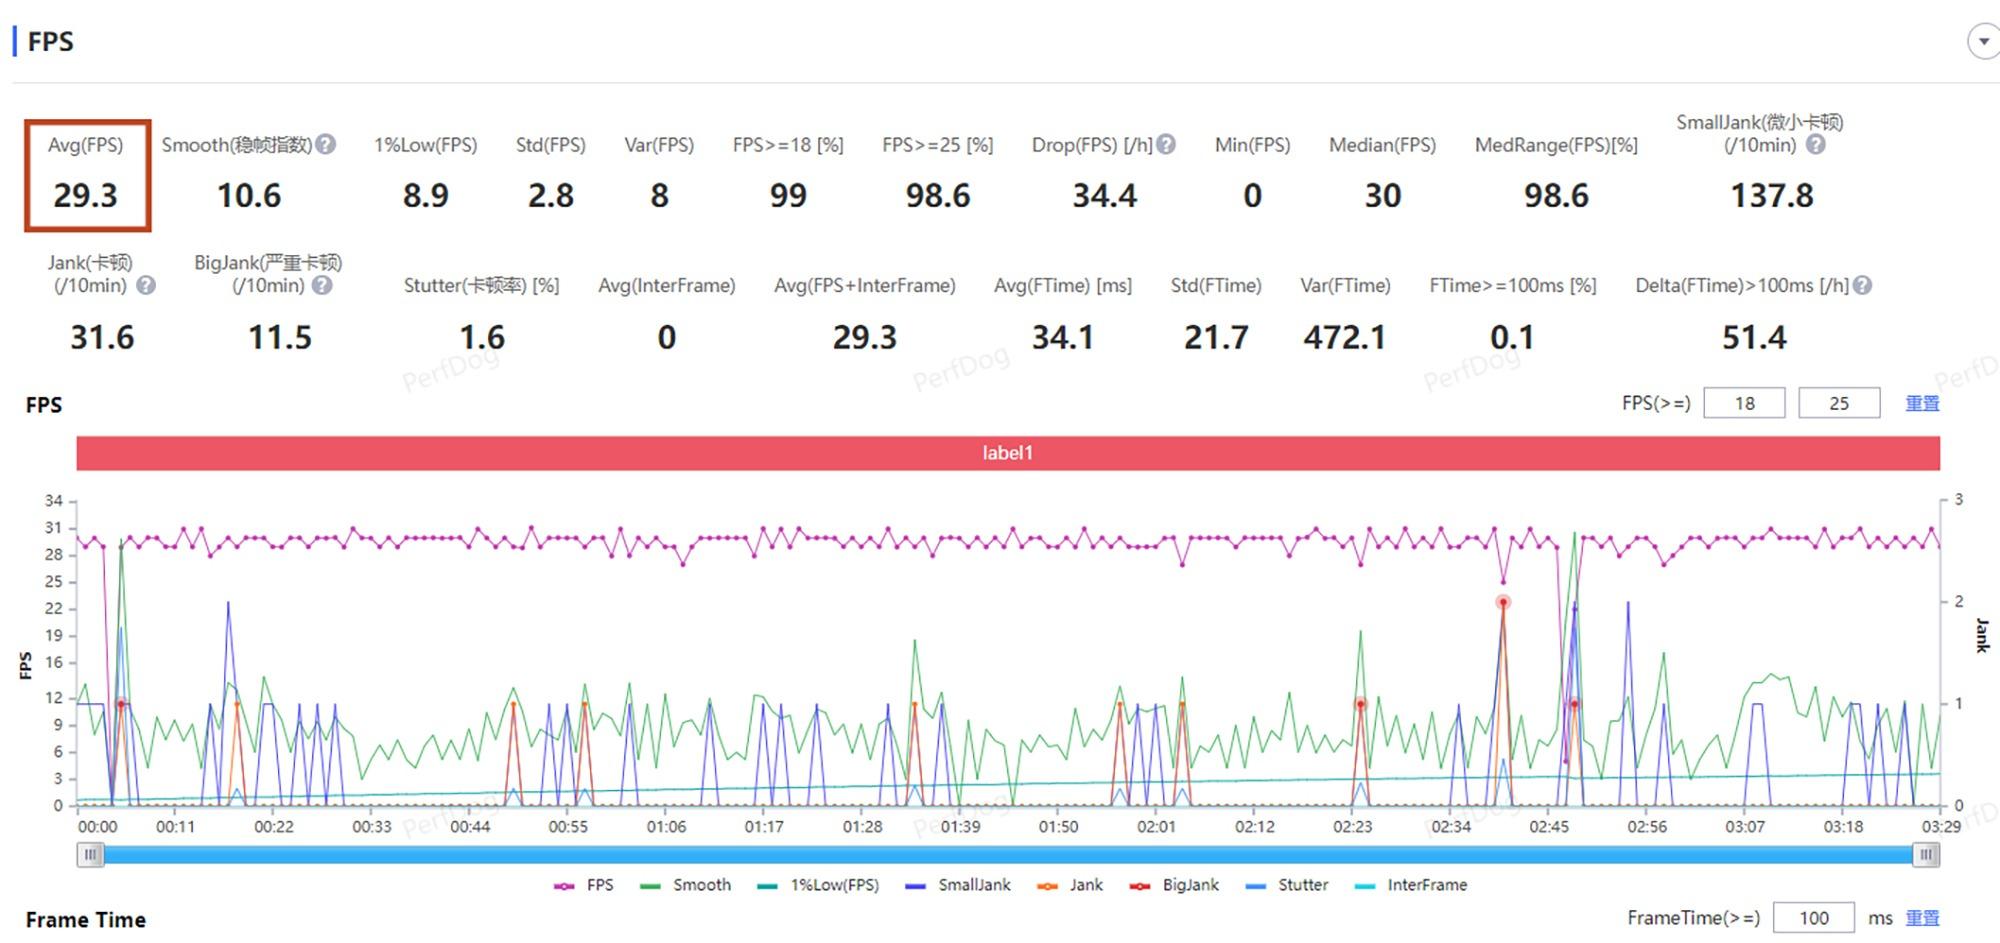Grab the left handle of the time range slider
Image resolution: width=2000 pixels, height=943 pixels.
91,855
